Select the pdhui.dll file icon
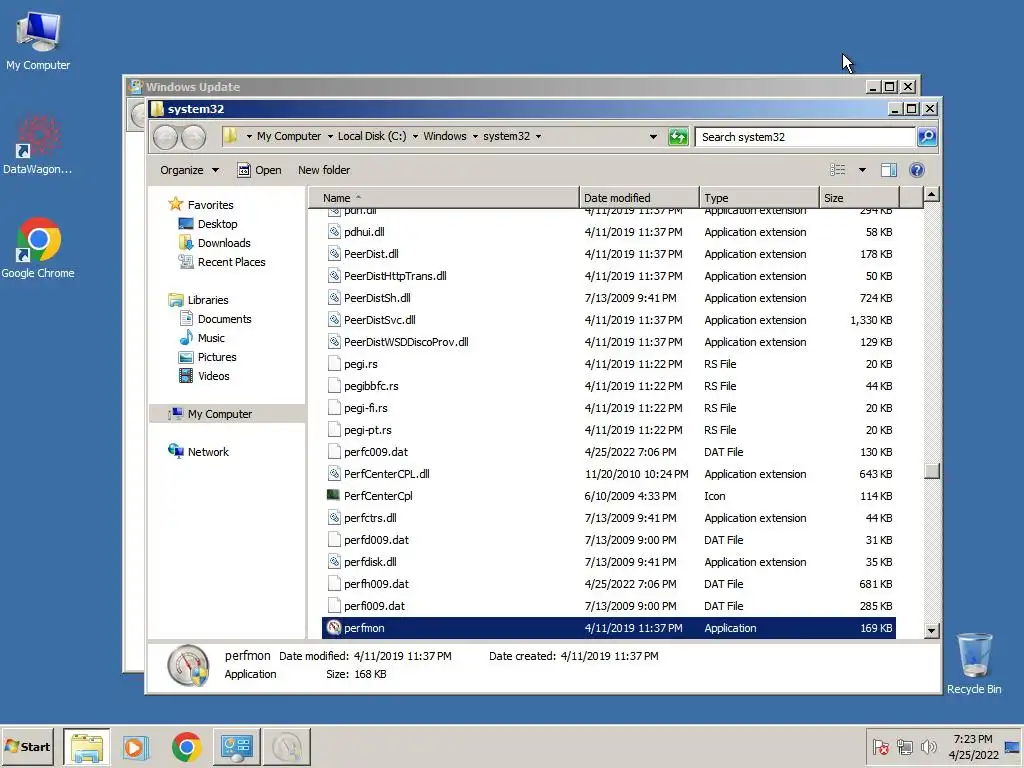 tap(334, 232)
